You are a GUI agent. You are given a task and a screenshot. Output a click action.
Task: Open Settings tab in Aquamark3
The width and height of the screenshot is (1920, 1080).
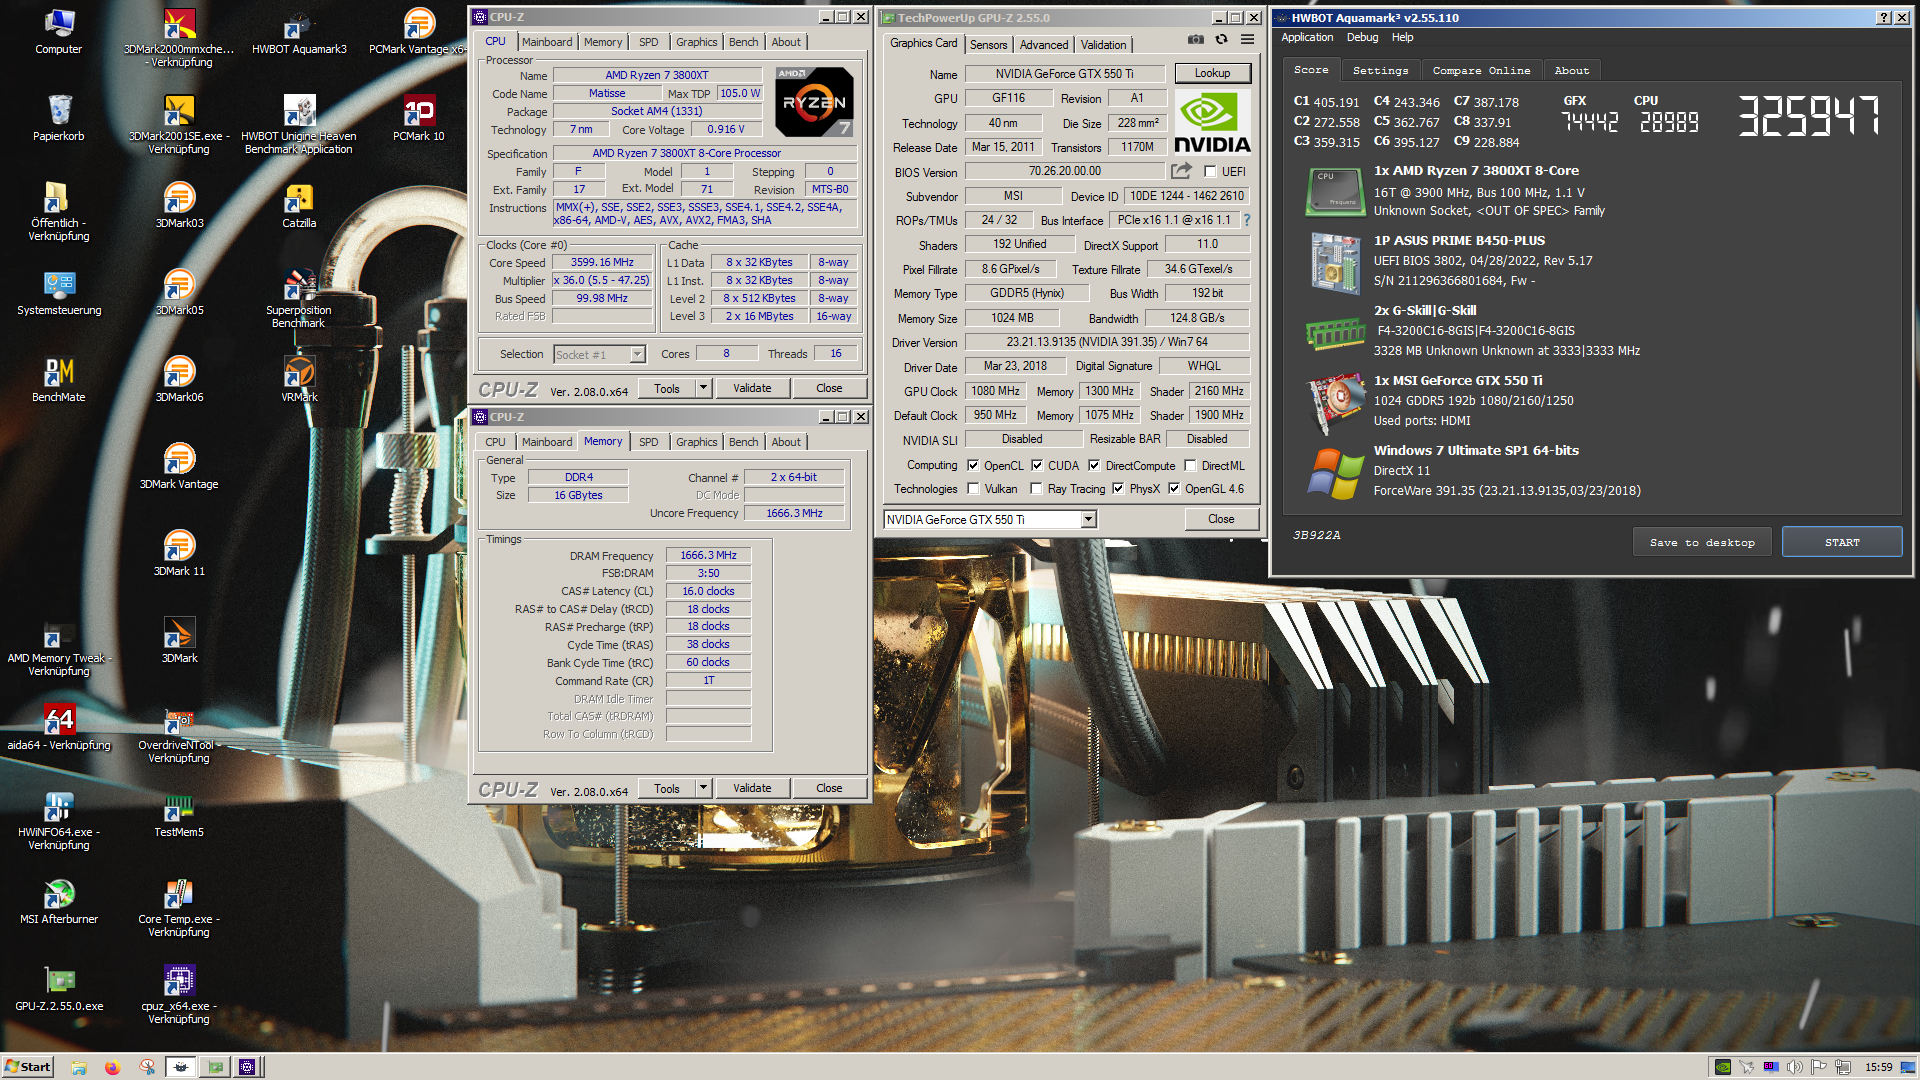tap(1380, 71)
